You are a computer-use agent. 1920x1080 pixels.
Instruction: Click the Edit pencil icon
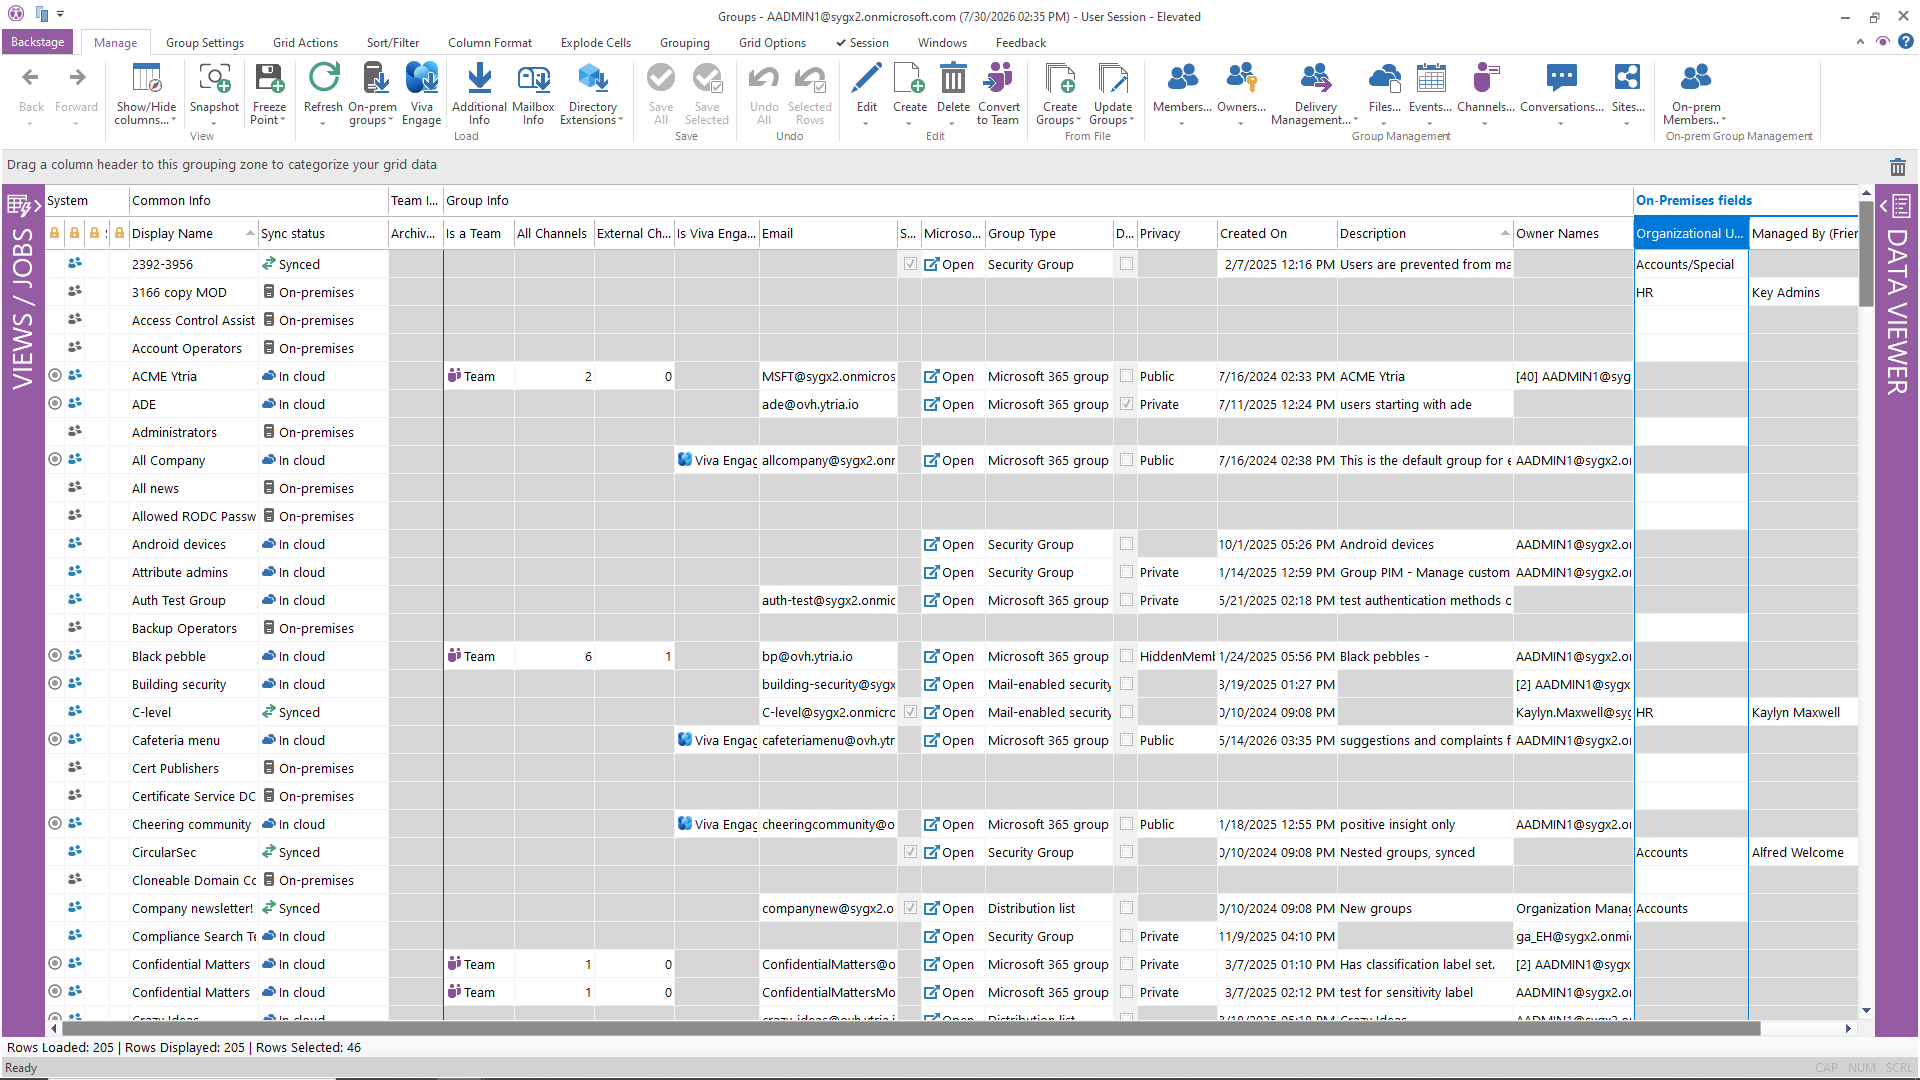(866, 78)
